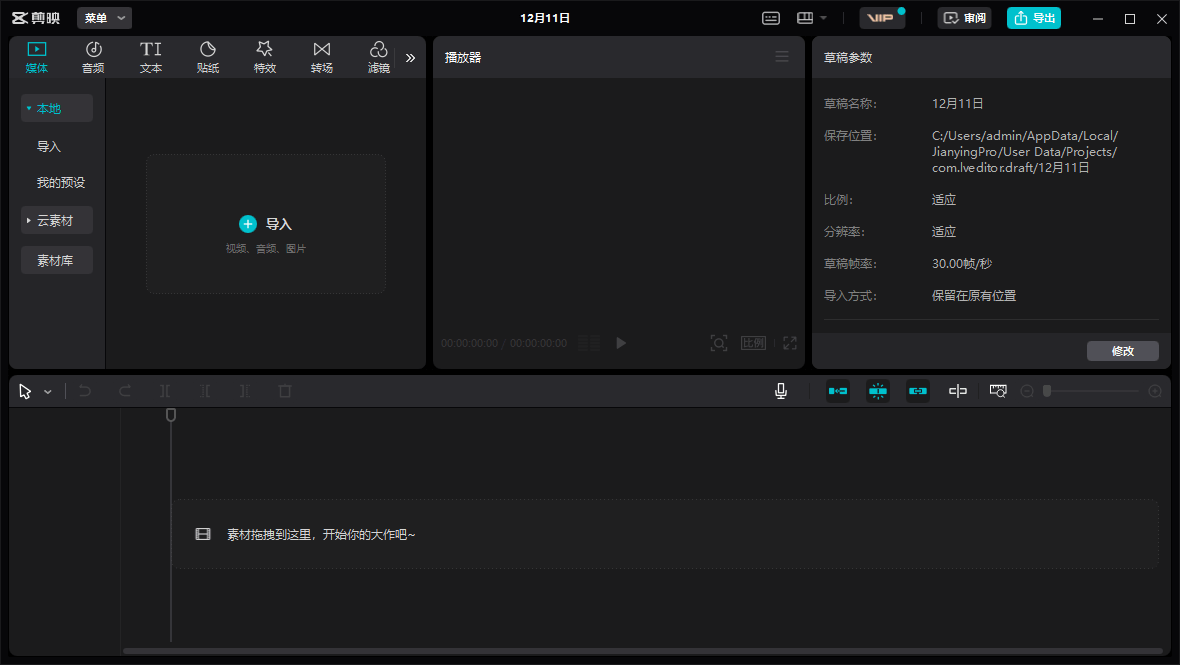Select 导入 in the left sidebar

(49, 147)
